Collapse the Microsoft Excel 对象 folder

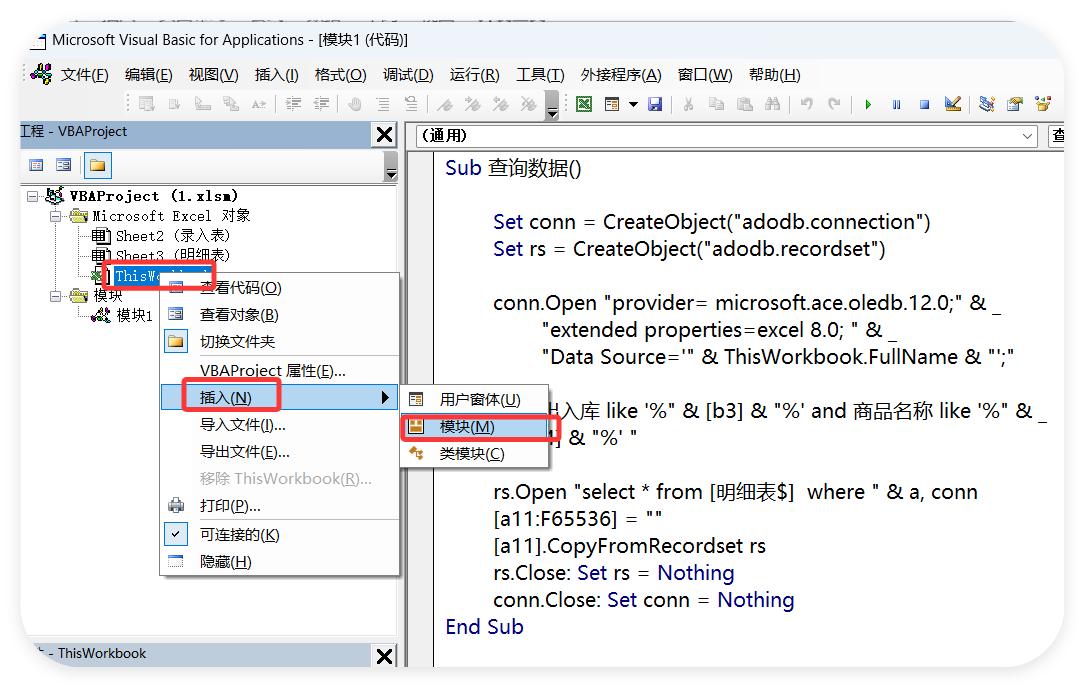point(55,216)
